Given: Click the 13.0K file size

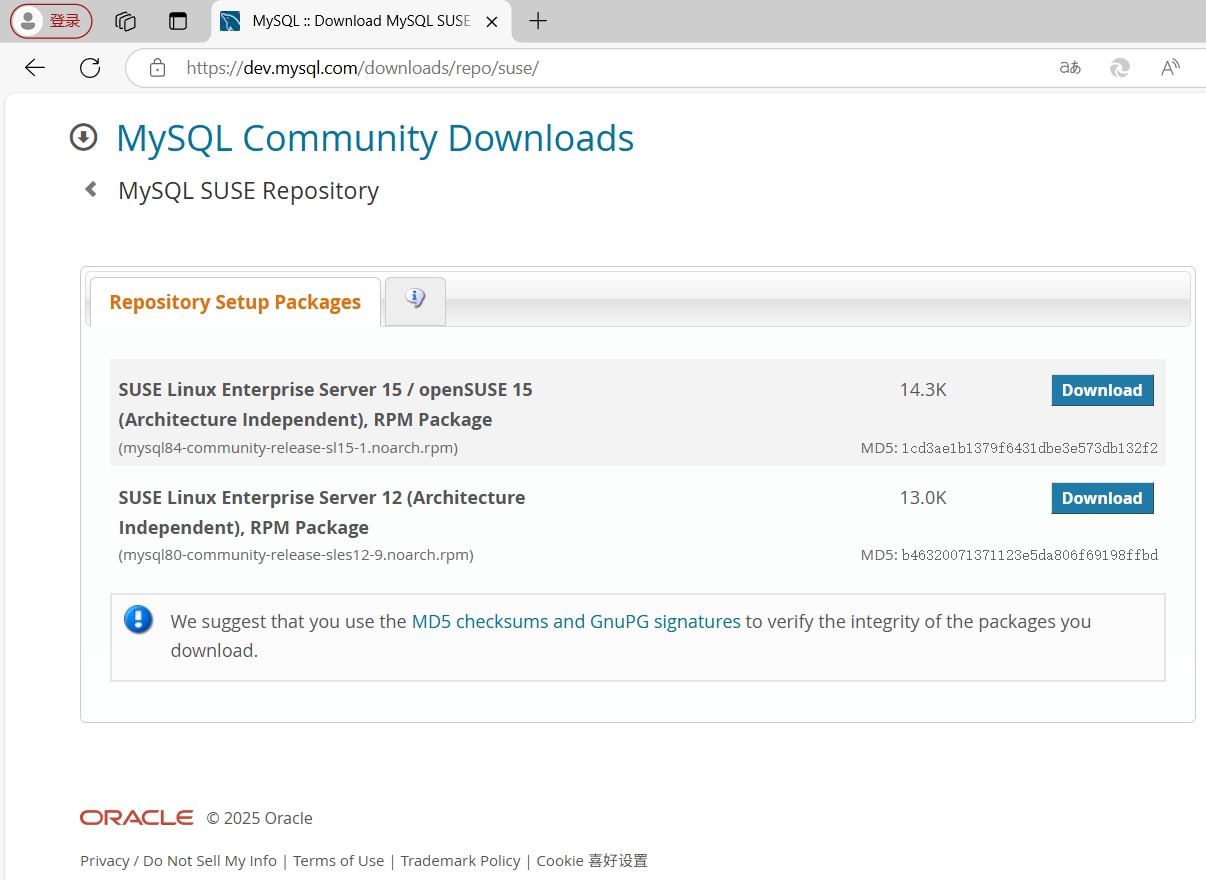Looking at the screenshot, I should (x=923, y=498).
